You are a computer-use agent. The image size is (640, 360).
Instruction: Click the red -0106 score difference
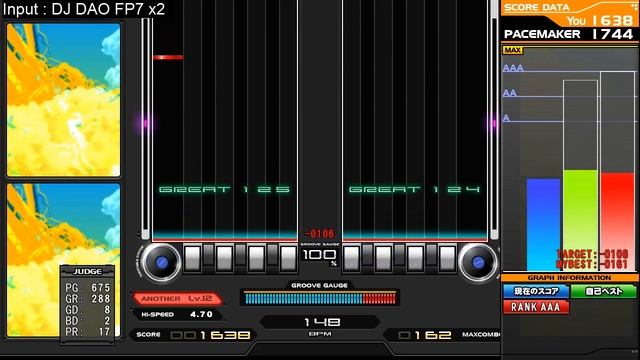[320, 234]
